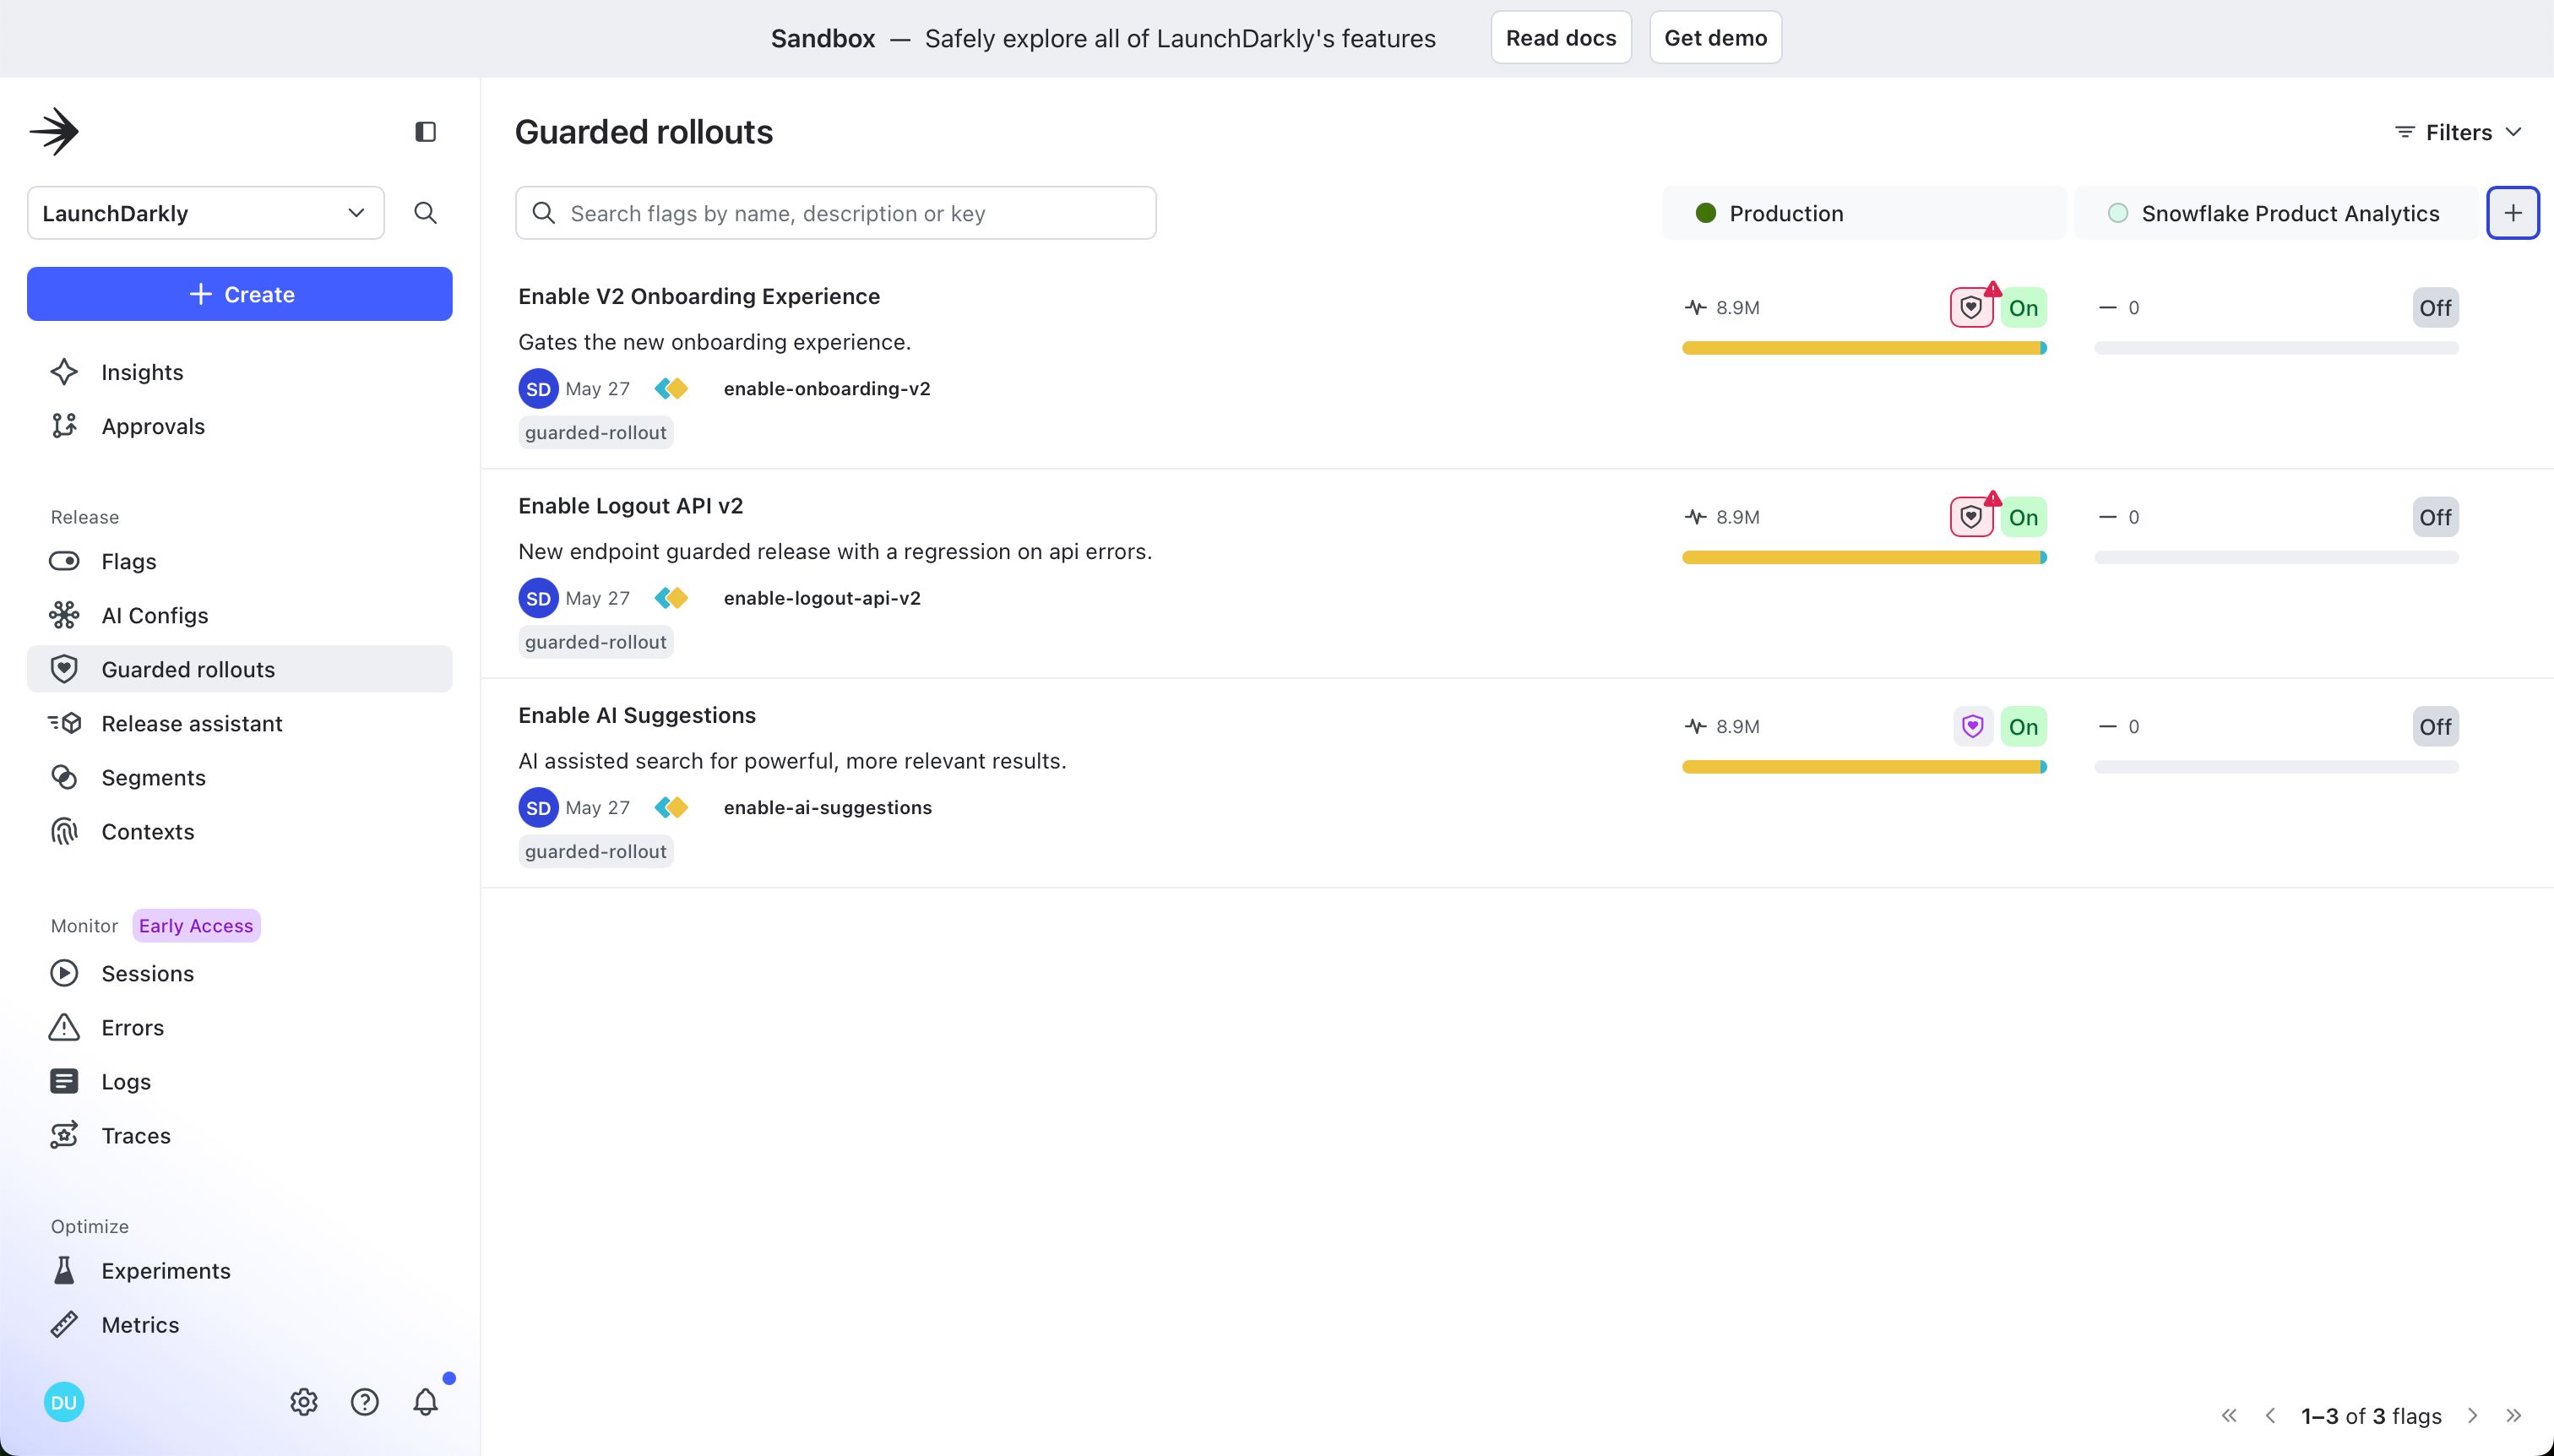Open the DU user avatar

(x=64, y=1402)
